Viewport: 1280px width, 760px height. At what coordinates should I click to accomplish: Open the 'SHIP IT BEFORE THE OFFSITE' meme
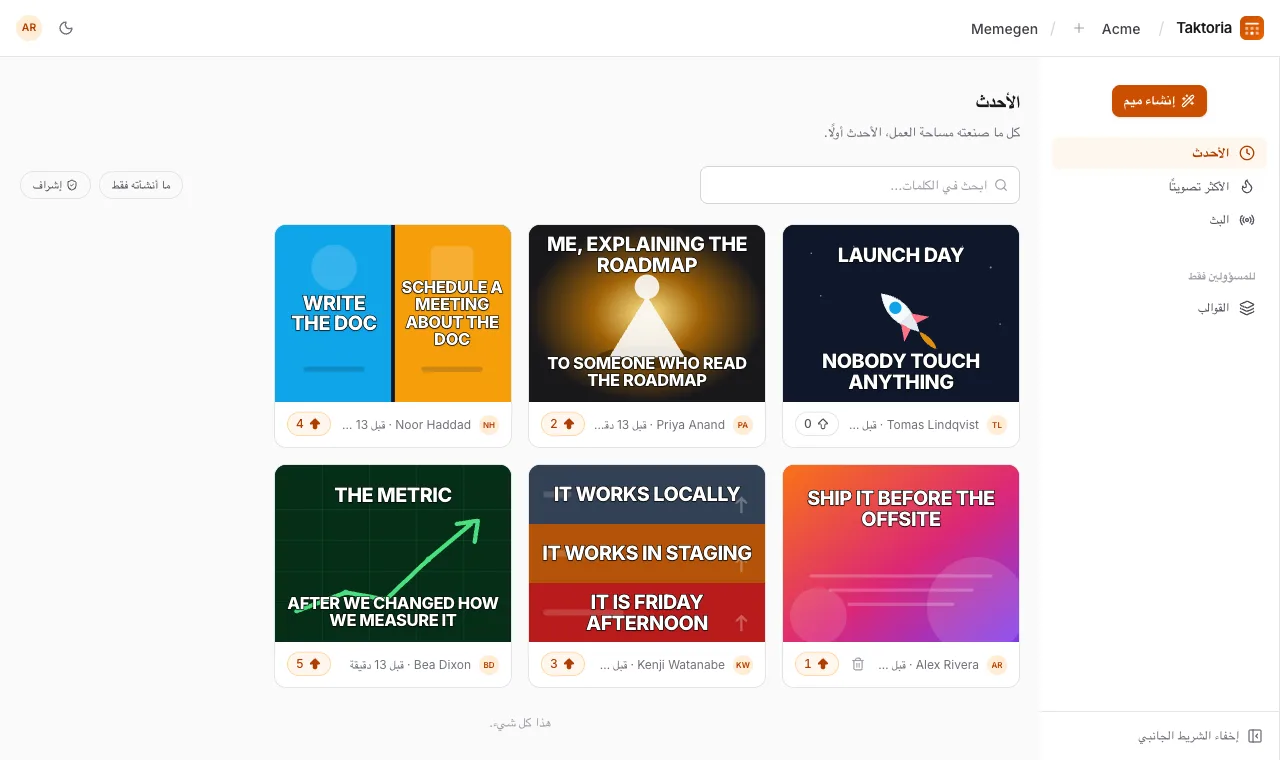[901, 553]
